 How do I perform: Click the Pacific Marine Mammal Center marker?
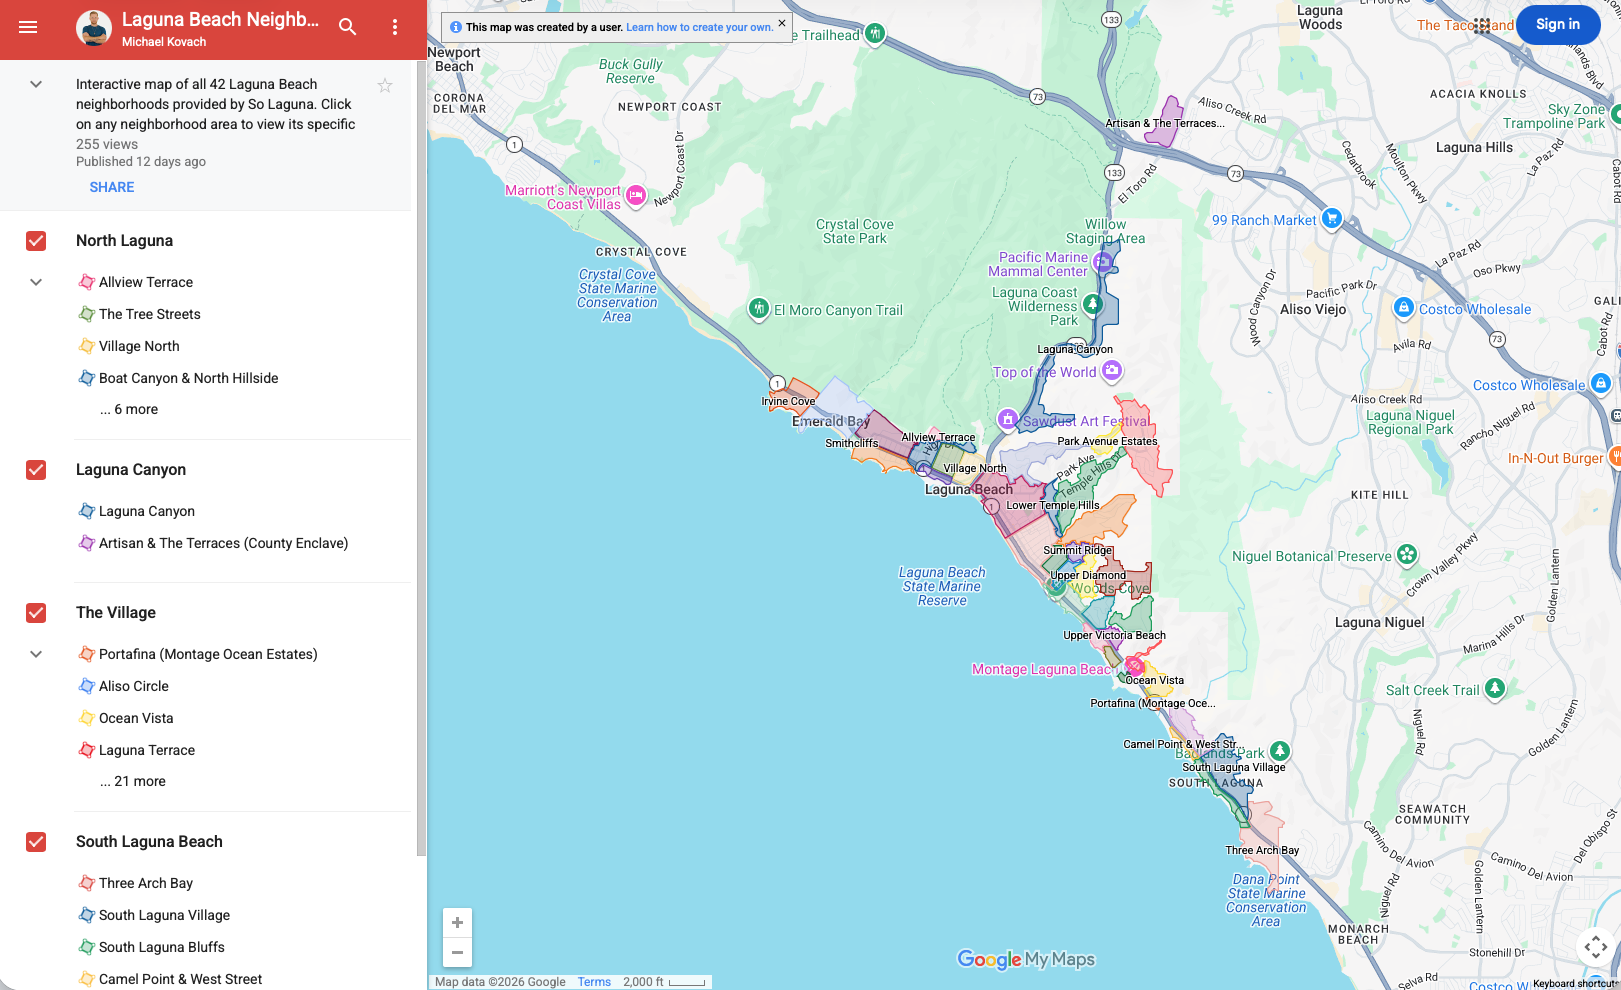coord(1102,262)
